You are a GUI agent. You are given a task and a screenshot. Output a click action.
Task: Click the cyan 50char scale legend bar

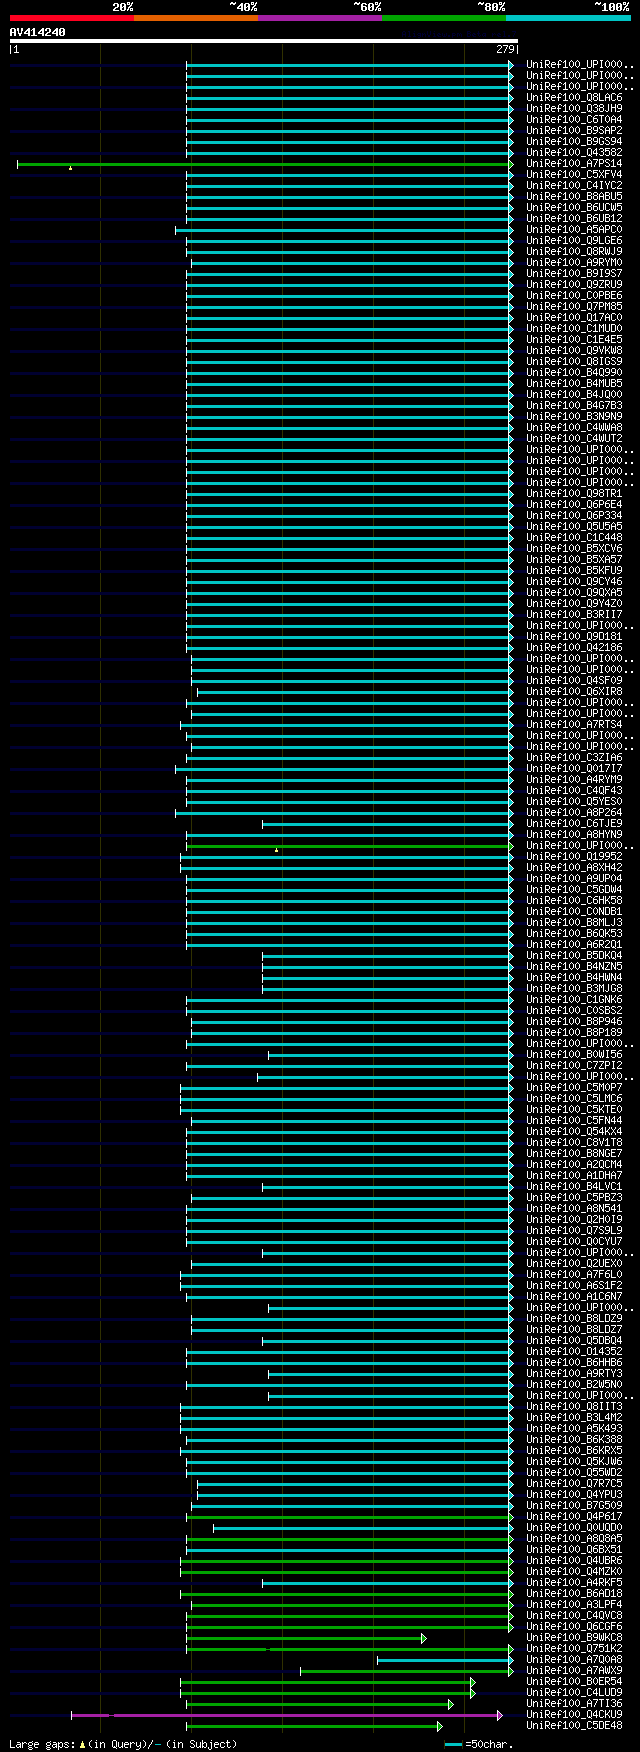(454, 1744)
